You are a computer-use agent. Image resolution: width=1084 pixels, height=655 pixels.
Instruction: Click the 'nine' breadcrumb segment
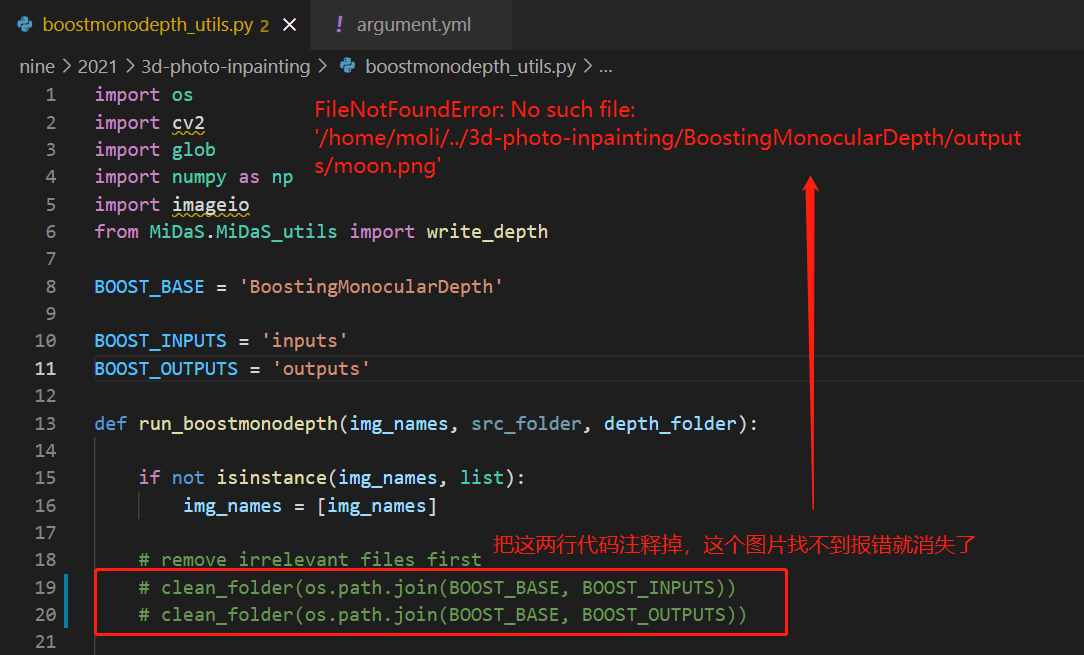click(37, 66)
